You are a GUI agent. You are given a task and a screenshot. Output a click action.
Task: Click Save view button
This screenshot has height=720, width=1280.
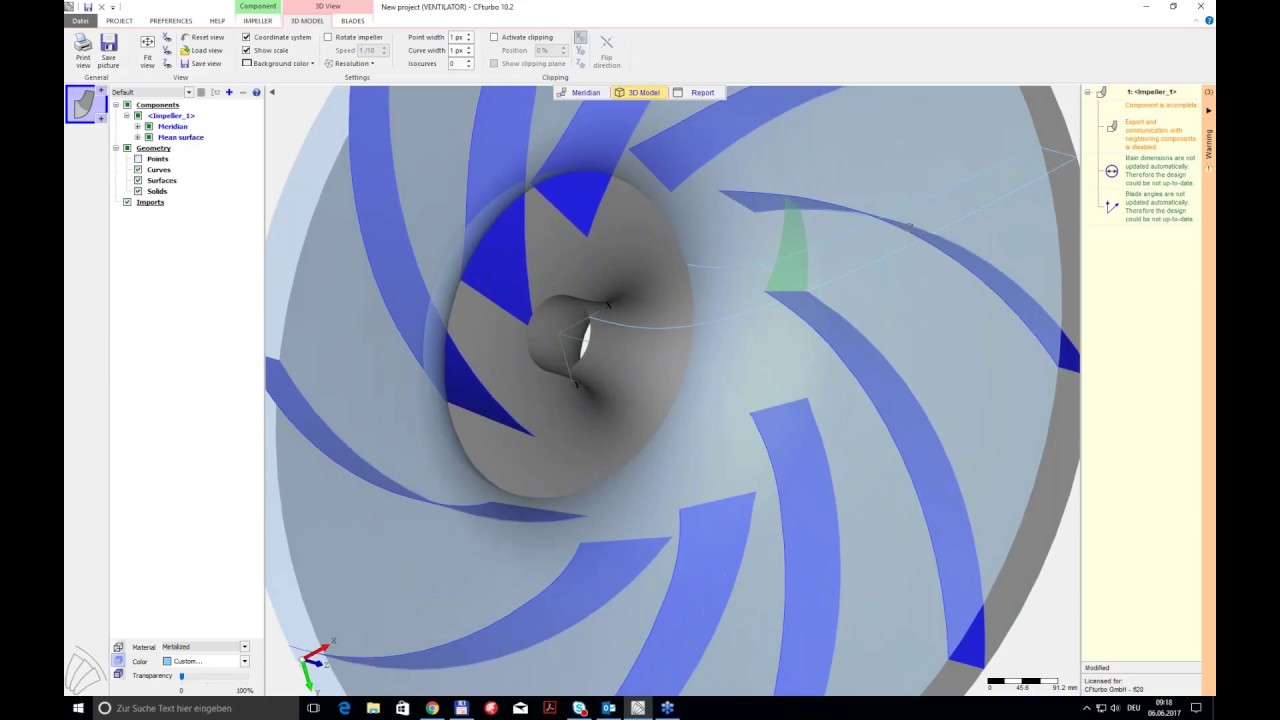202,63
